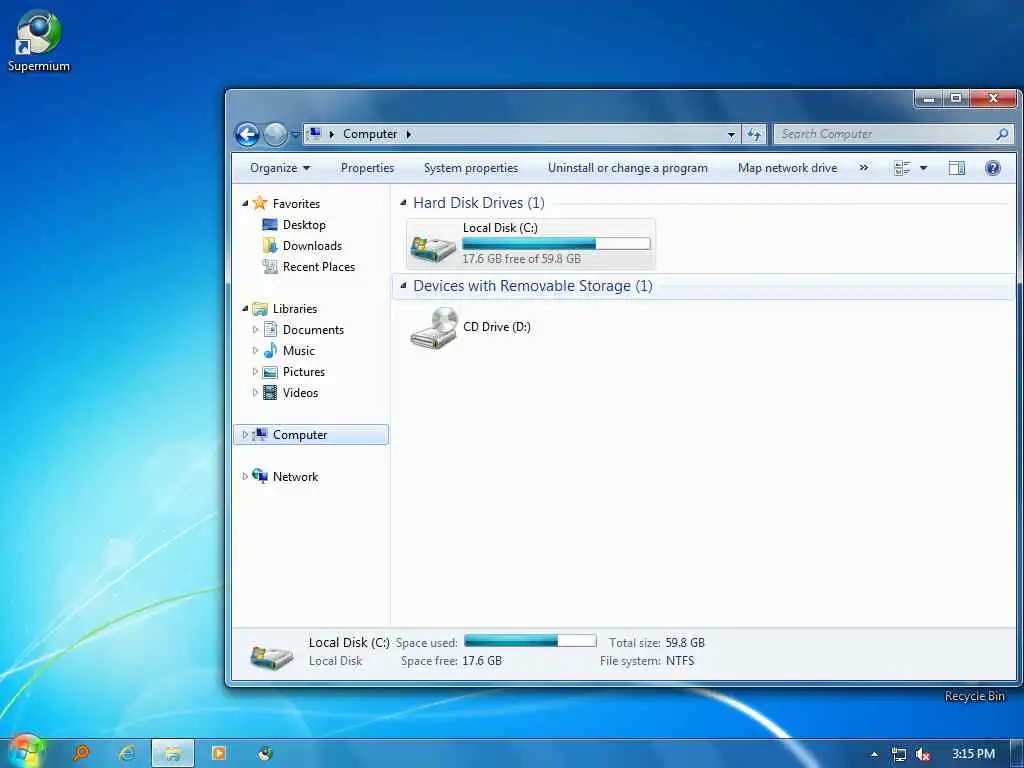Image resolution: width=1024 pixels, height=768 pixels.
Task: Click '17.6 GB free of 59.8 GB' text
Action: coord(521,259)
